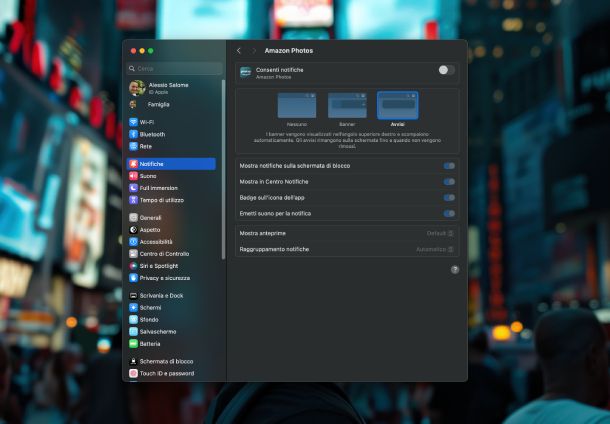The height and width of the screenshot is (424, 610).
Task: Open the Batteria label in sidebar
Action: click(x=150, y=344)
